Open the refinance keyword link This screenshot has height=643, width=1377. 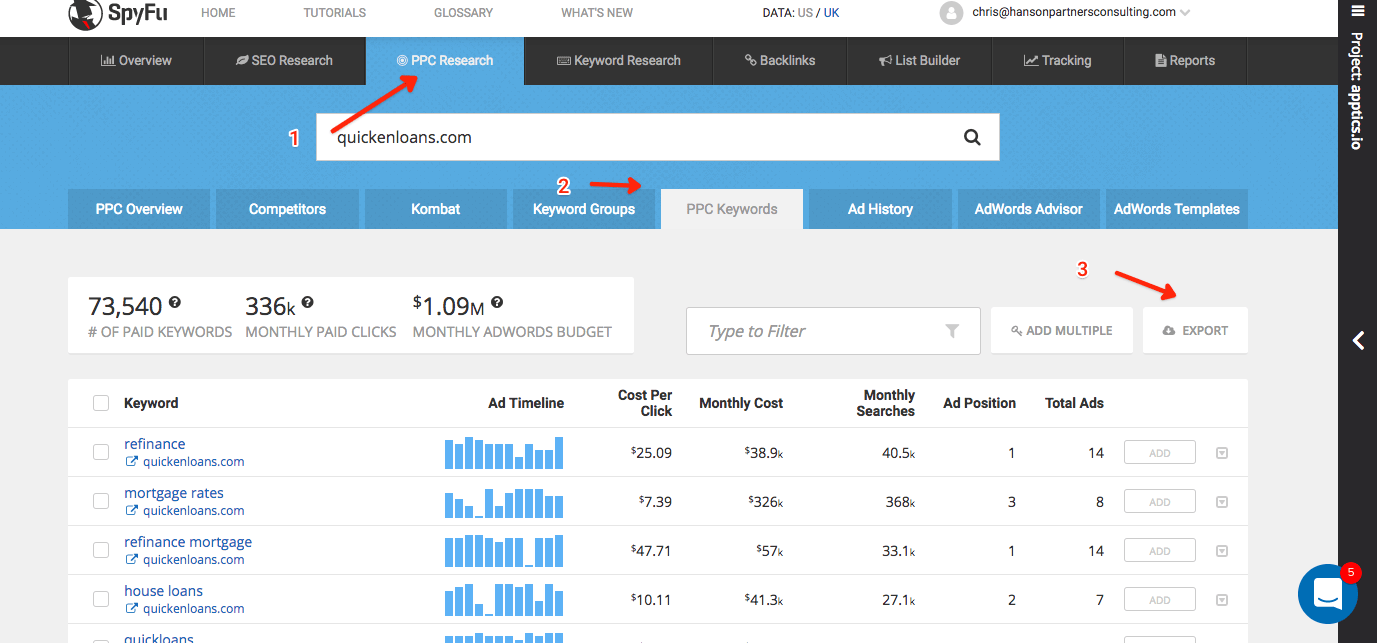coord(155,444)
